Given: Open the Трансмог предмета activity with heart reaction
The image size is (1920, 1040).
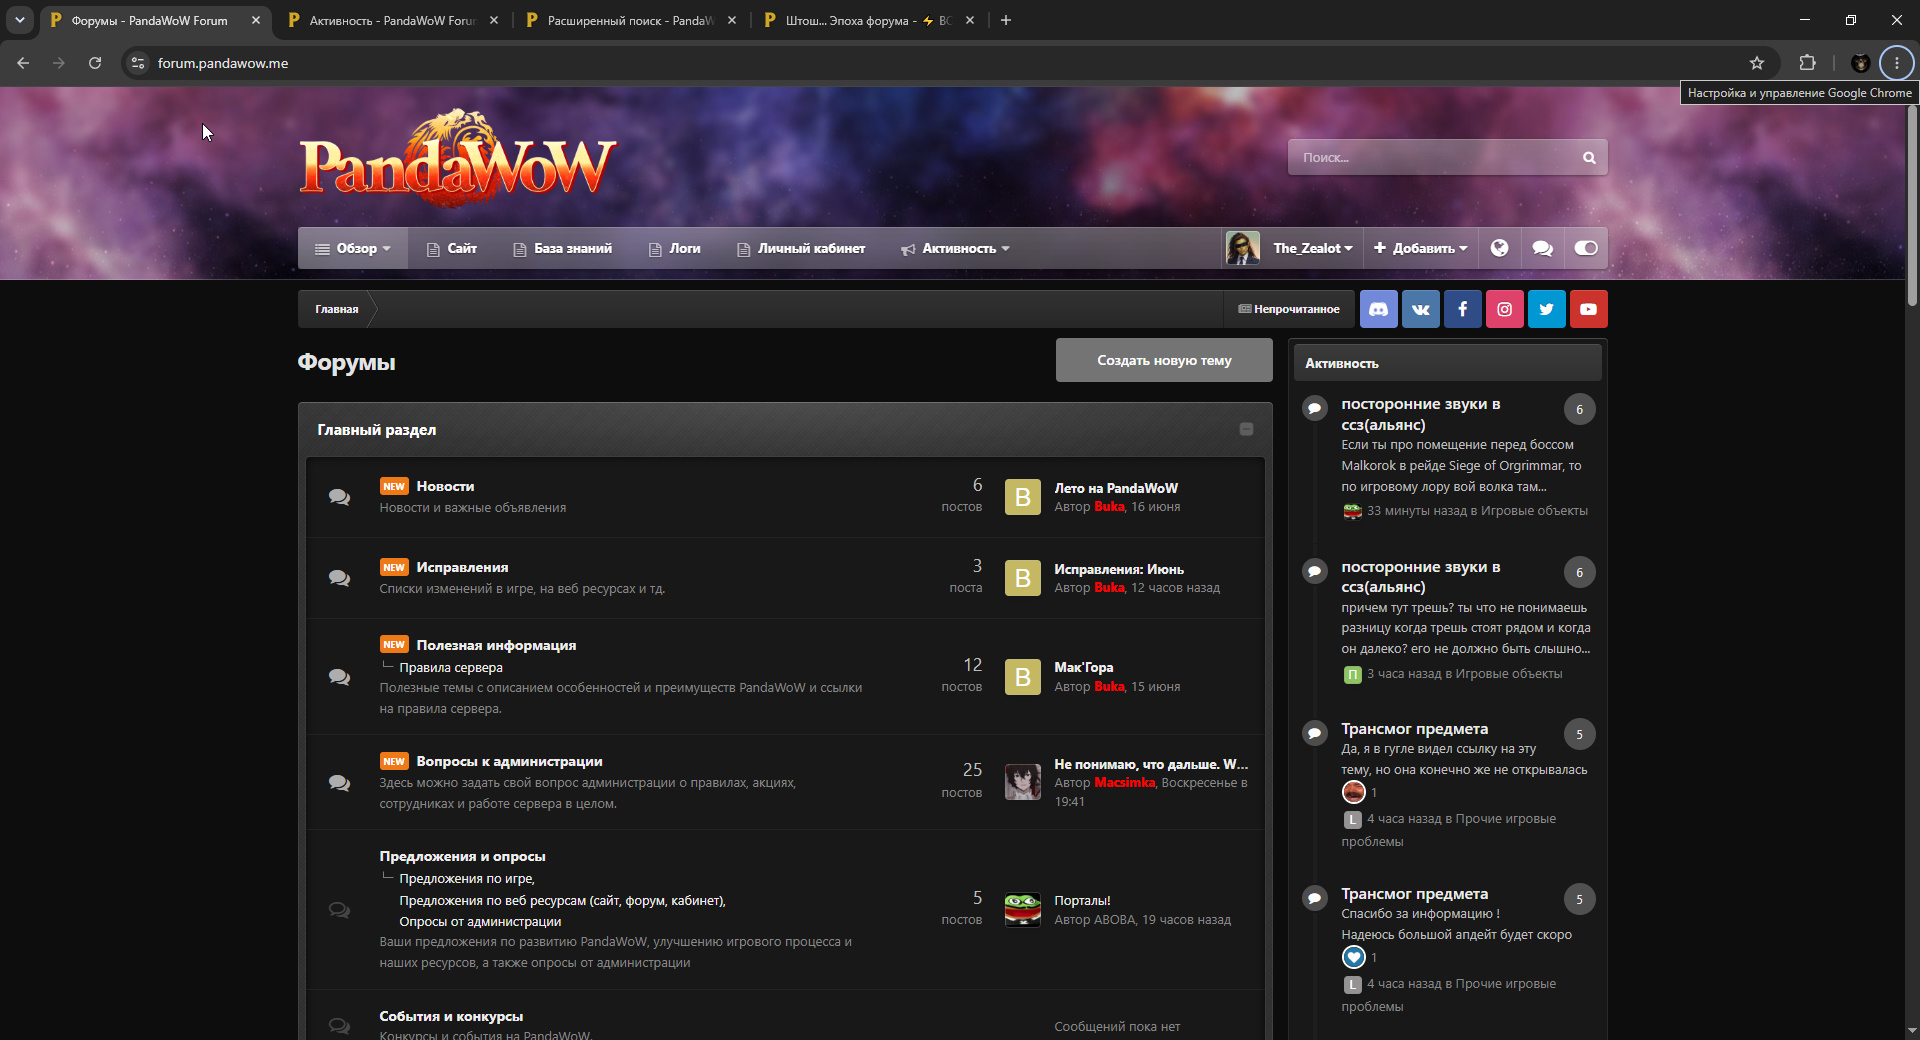Looking at the screenshot, I should (1414, 894).
